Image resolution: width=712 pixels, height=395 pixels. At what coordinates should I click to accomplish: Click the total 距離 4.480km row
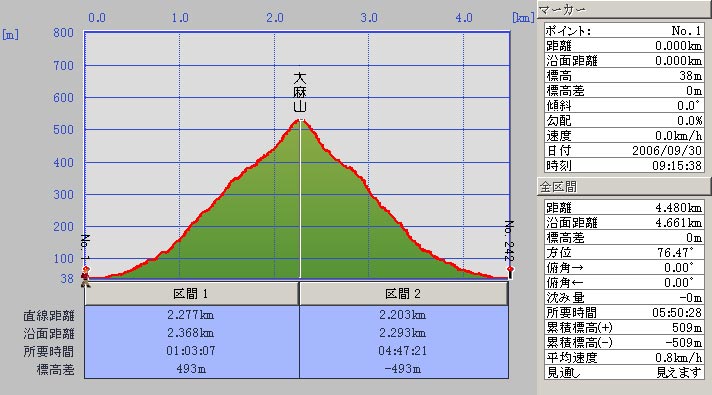tap(624, 207)
